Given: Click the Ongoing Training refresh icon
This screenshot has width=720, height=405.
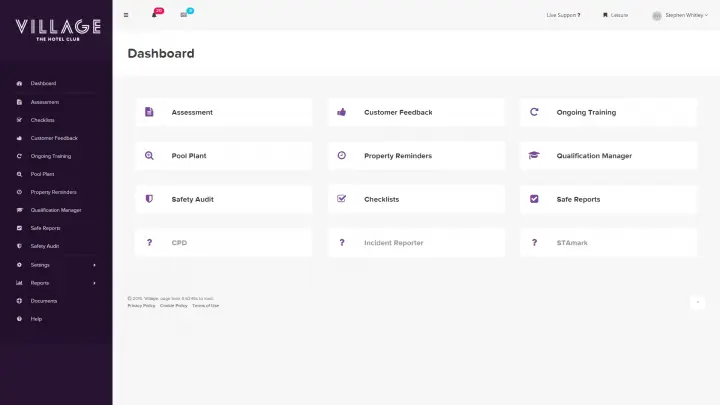Looking at the screenshot, I should point(534,112).
